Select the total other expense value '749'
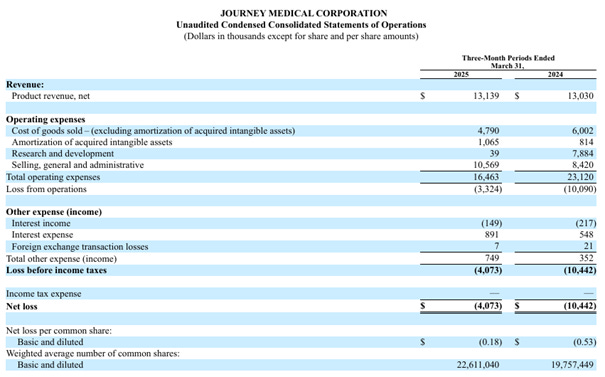This screenshot has height=377, width=605. [492, 258]
